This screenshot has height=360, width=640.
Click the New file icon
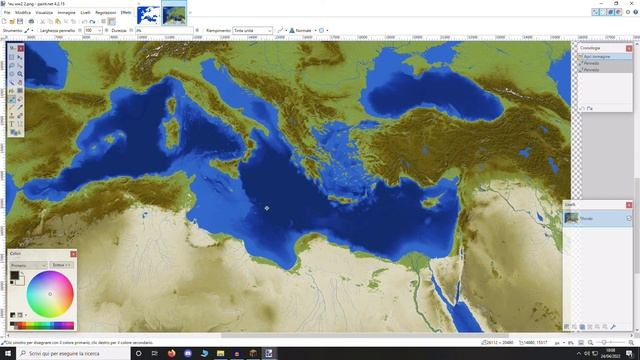(x=4, y=22)
